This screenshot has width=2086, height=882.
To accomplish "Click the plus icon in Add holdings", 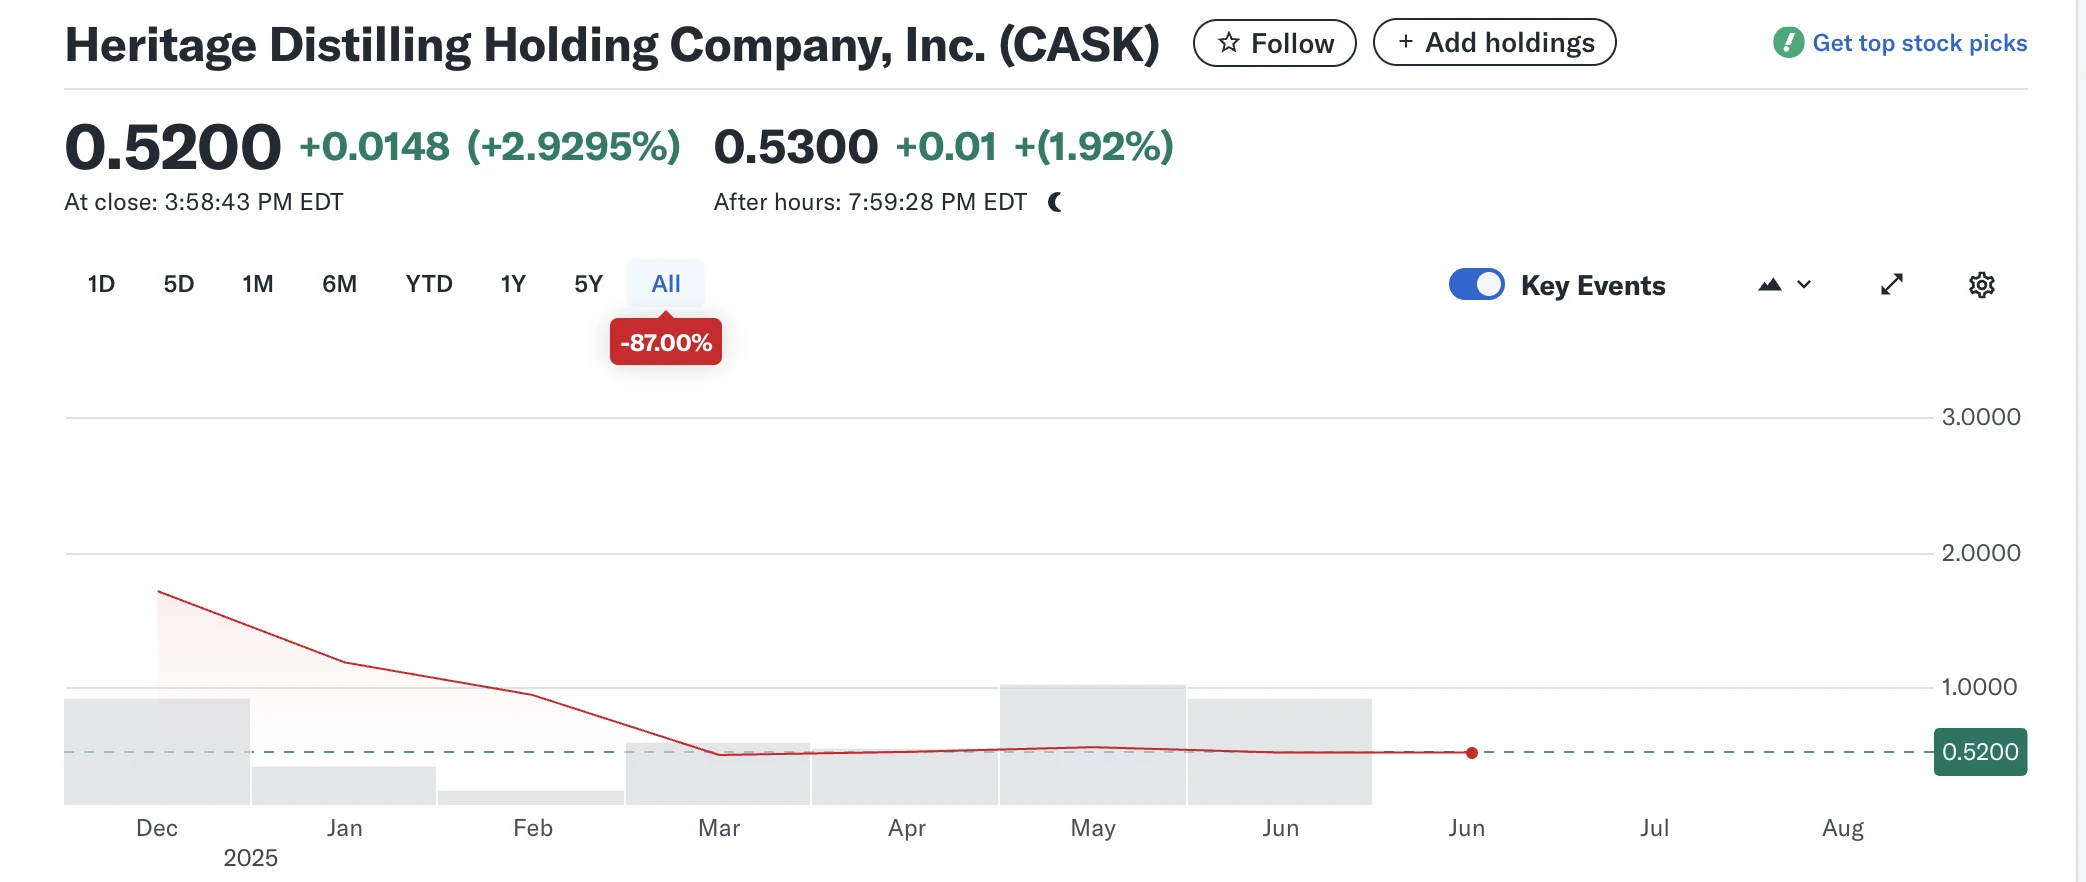I will 1405,42.
